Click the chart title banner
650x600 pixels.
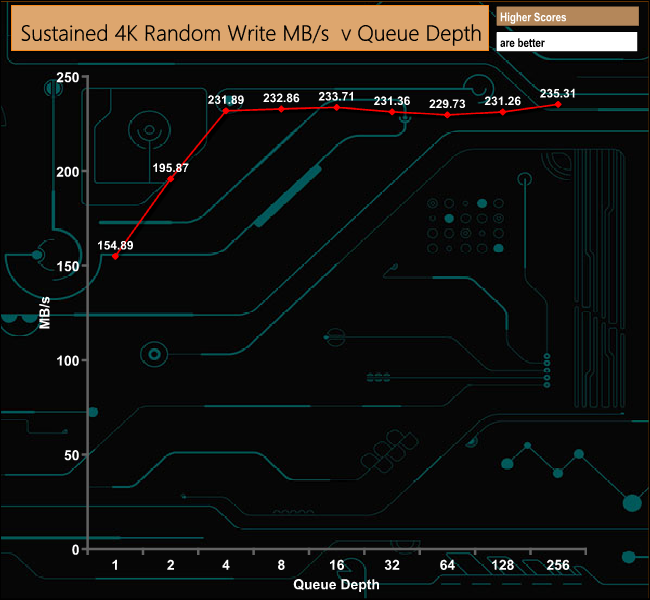click(250, 28)
